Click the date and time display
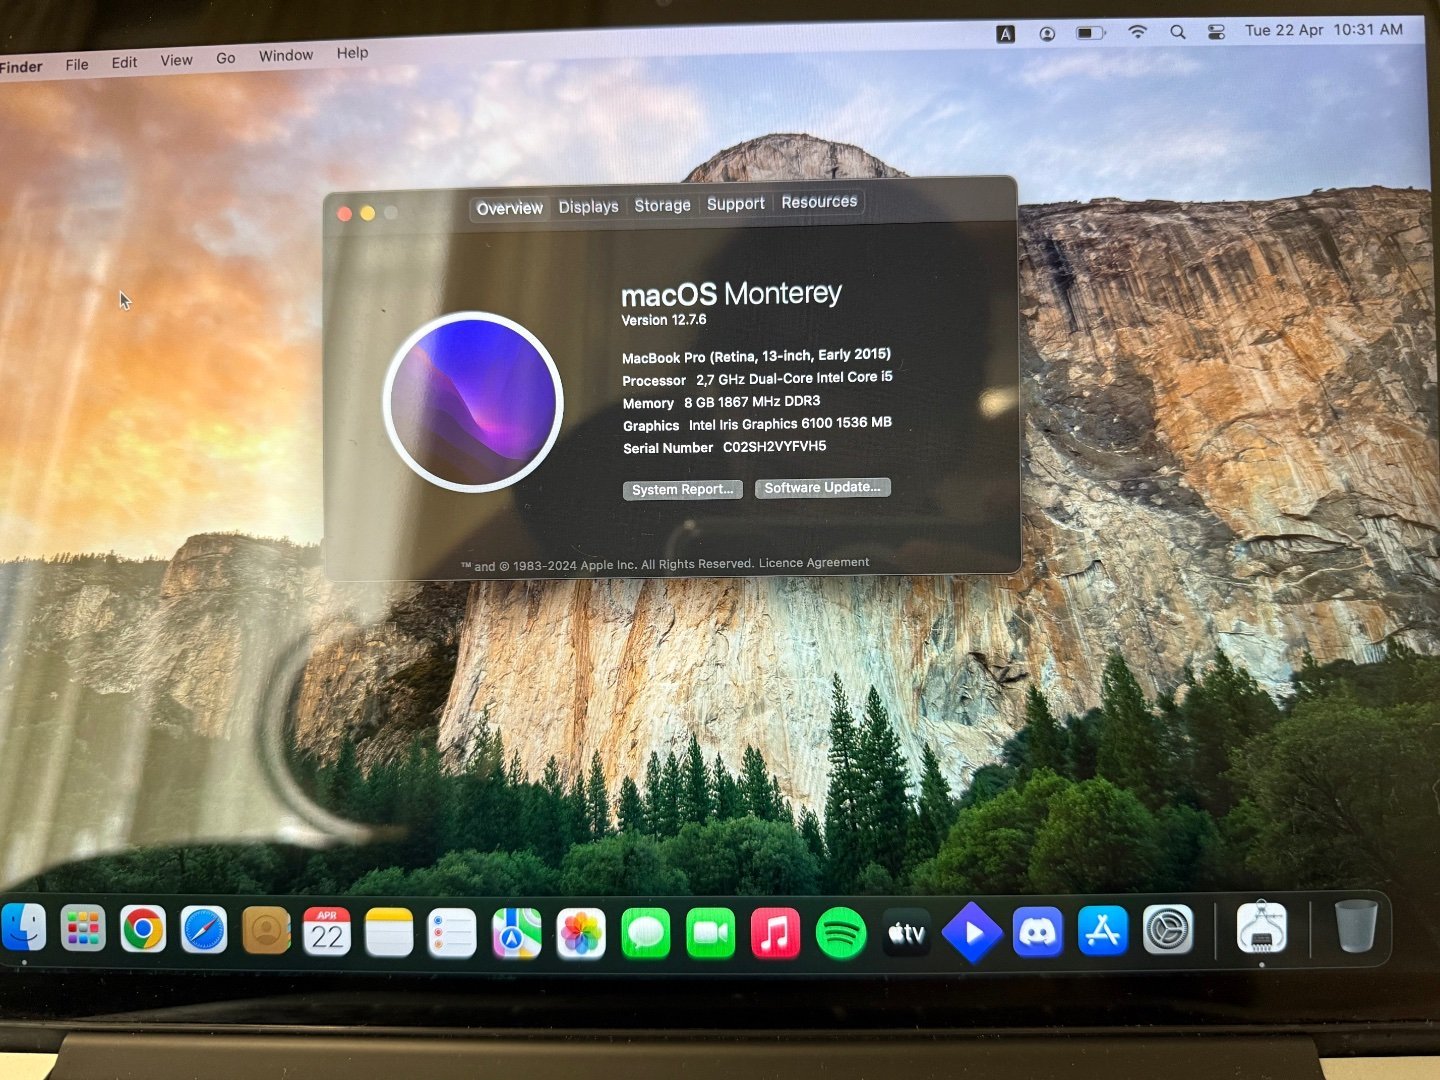1440x1080 pixels. point(1323,30)
